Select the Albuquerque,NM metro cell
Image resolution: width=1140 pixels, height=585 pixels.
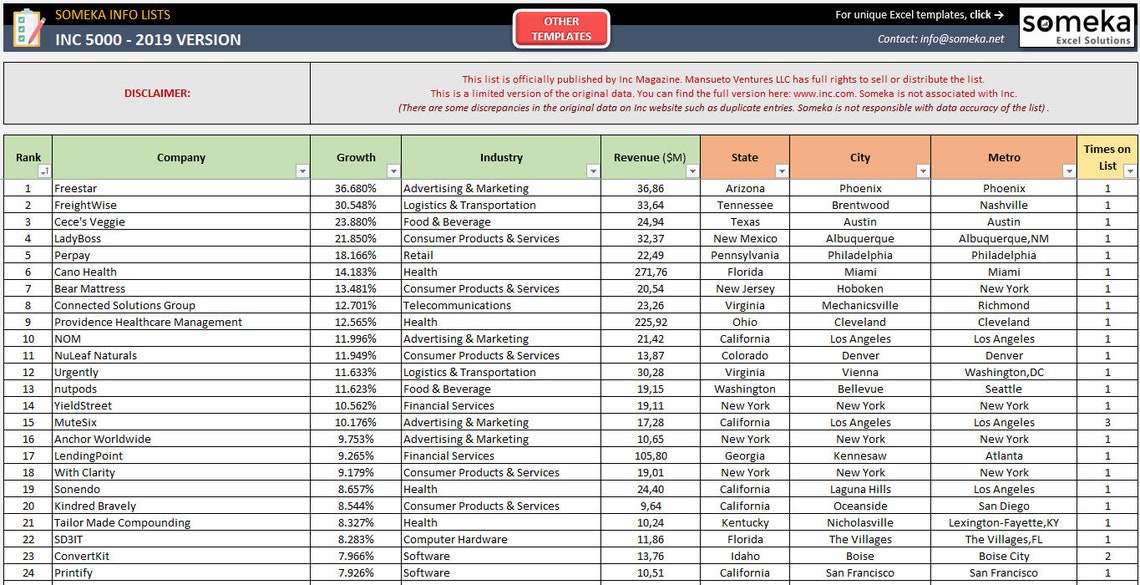point(1003,238)
